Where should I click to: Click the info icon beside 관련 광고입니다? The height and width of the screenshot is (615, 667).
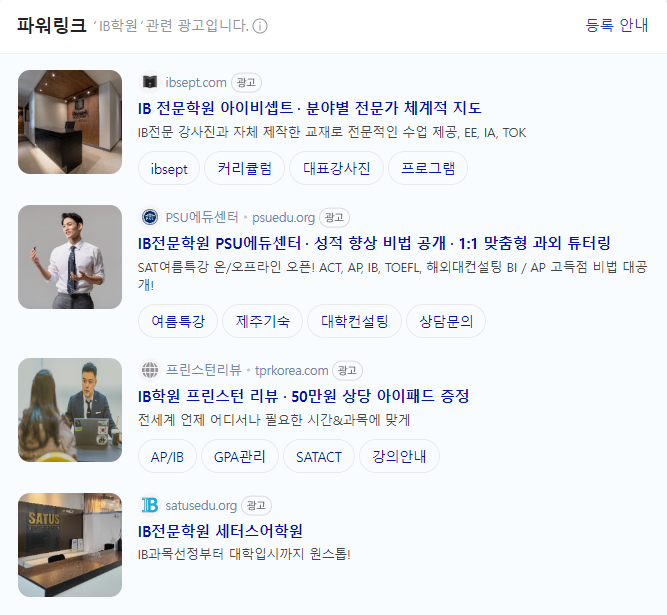[260, 26]
